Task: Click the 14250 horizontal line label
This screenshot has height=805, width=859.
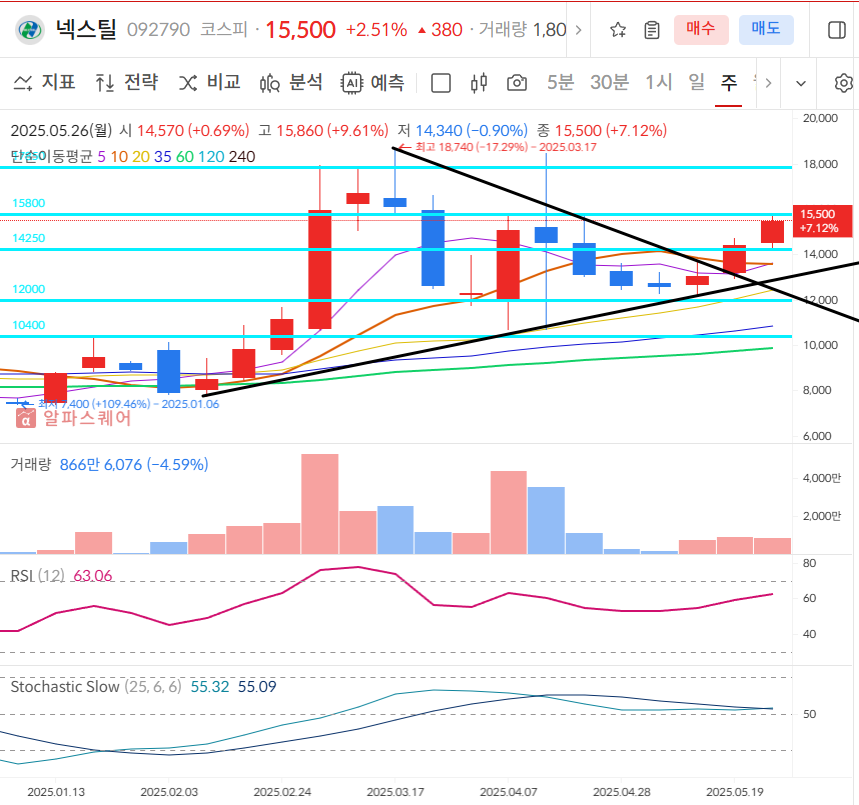Action: tap(28, 238)
